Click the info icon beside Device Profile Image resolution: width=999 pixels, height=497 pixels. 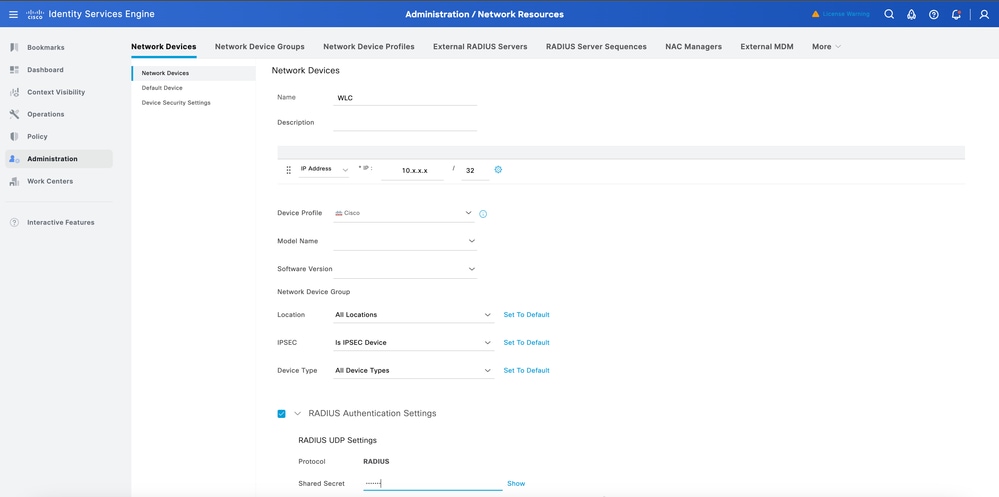pos(483,214)
